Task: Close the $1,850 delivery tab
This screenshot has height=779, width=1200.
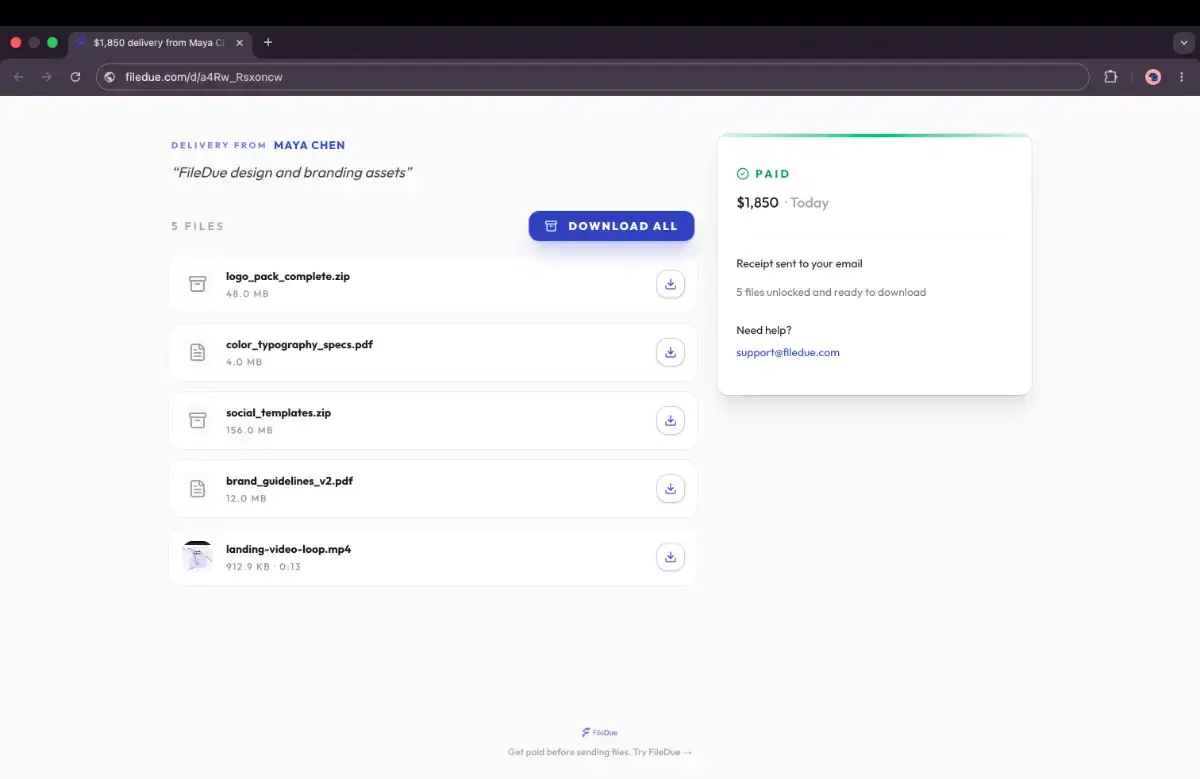Action: (240, 43)
